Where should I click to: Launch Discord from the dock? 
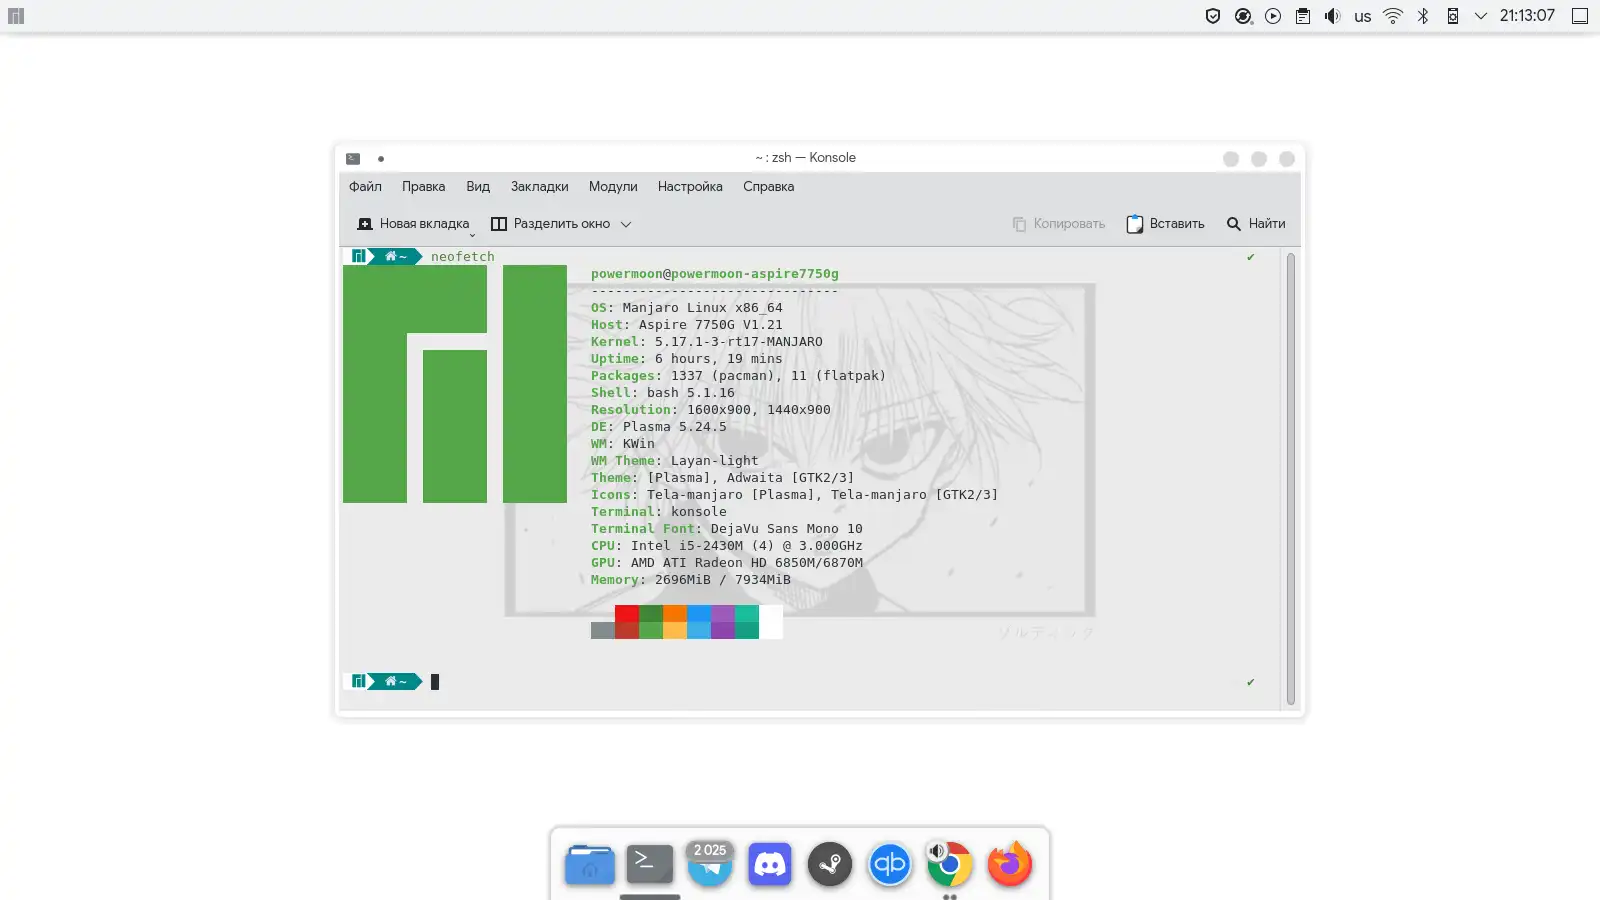770,864
